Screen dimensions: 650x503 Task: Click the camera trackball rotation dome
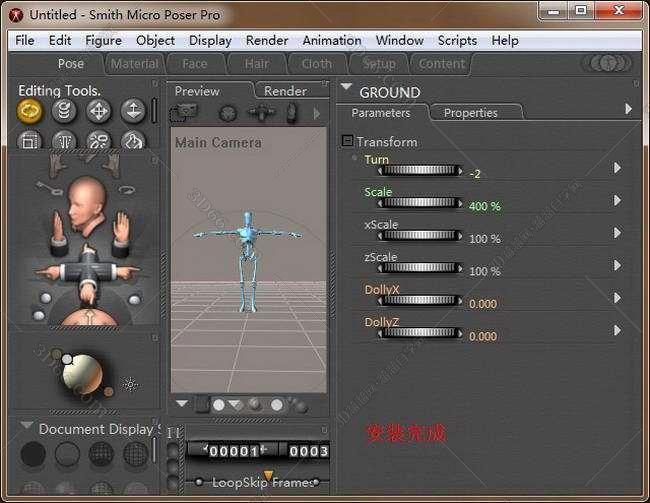pyautogui.click(x=89, y=316)
